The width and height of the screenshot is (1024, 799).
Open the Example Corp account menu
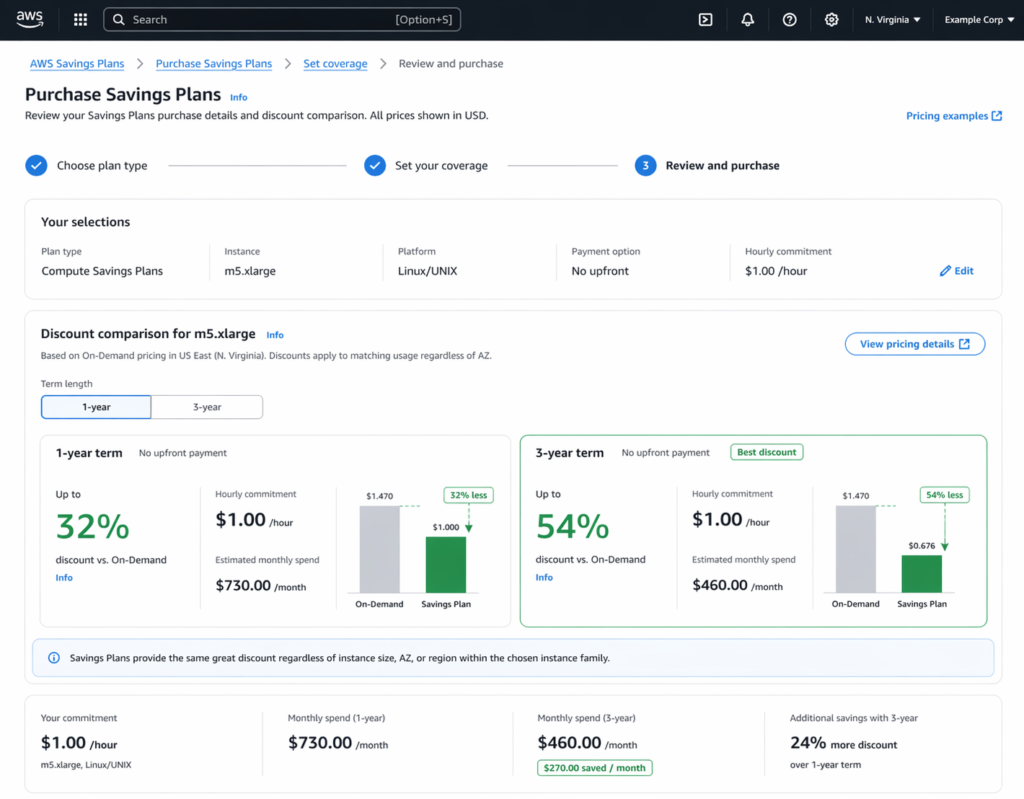point(978,18)
